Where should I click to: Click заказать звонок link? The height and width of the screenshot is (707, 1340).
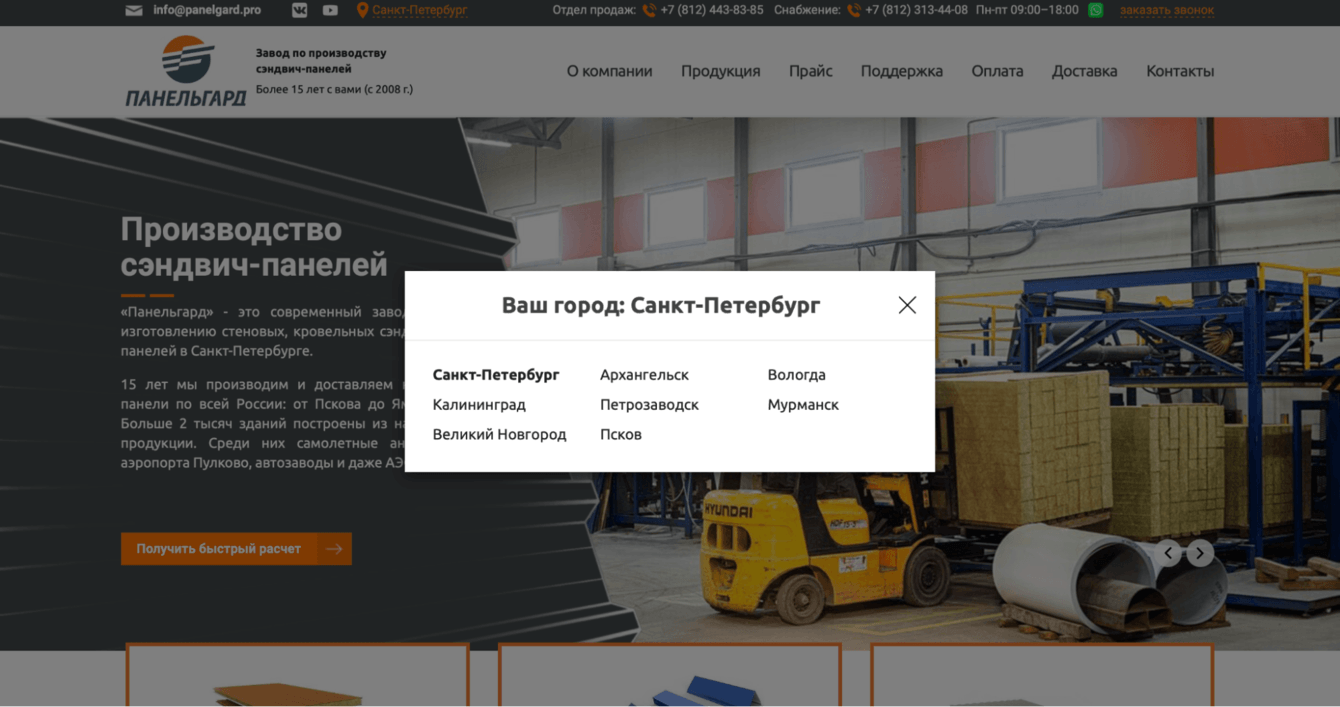click(x=1167, y=10)
